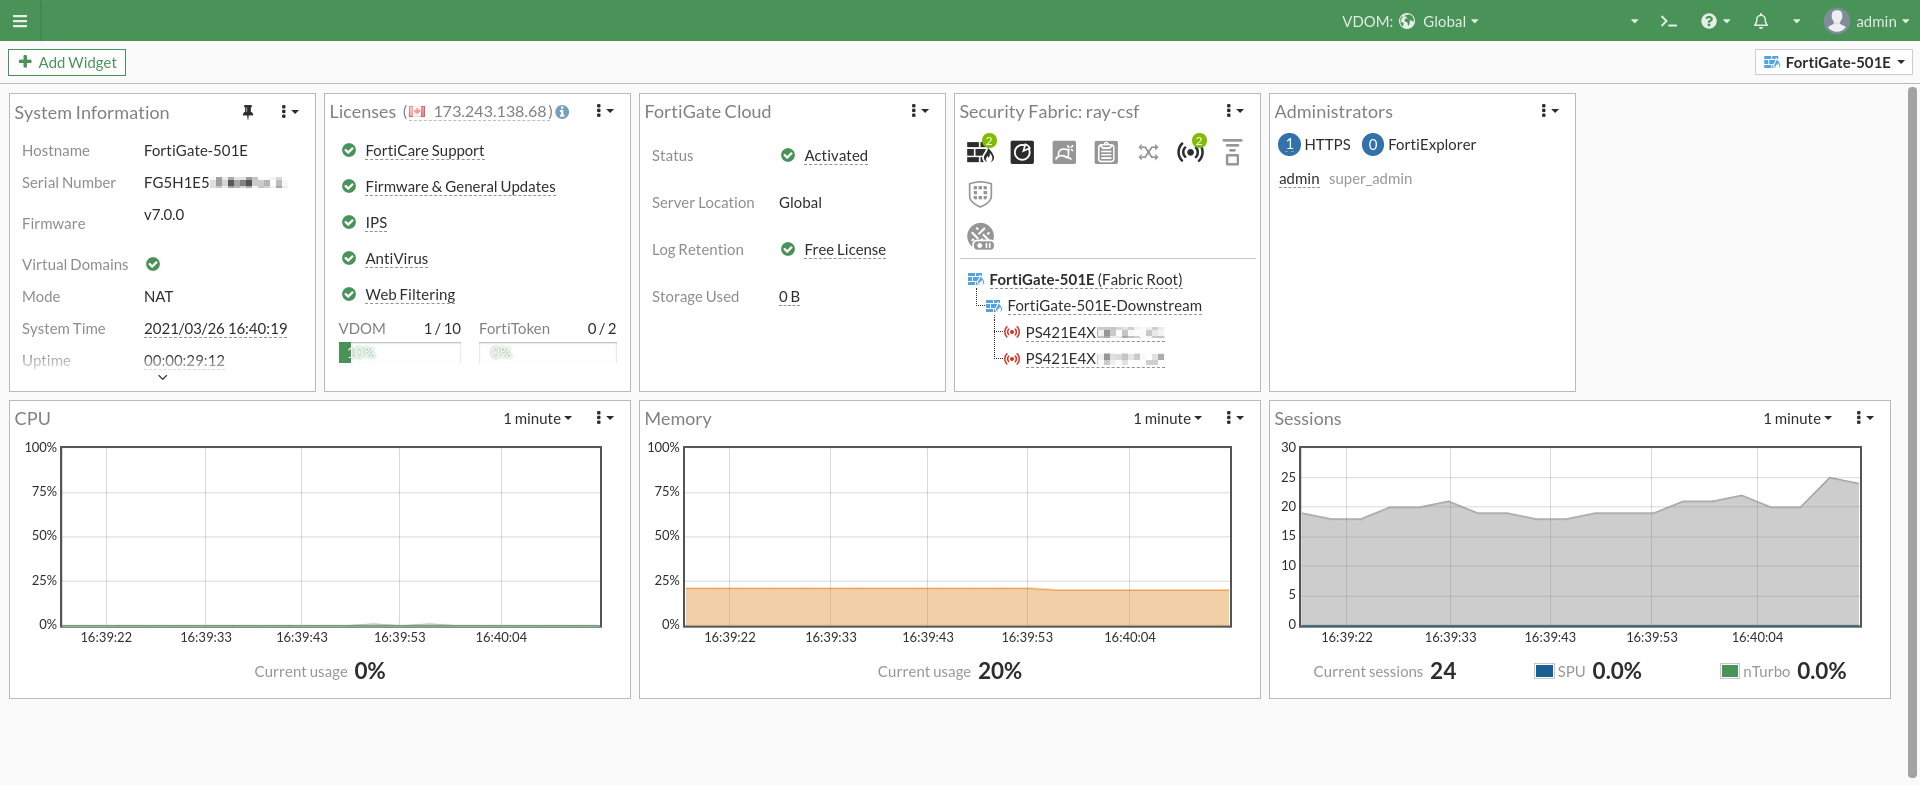The width and height of the screenshot is (1920, 785).
Task: Open the FortiGate-501E device selector
Action: (x=1834, y=62)
